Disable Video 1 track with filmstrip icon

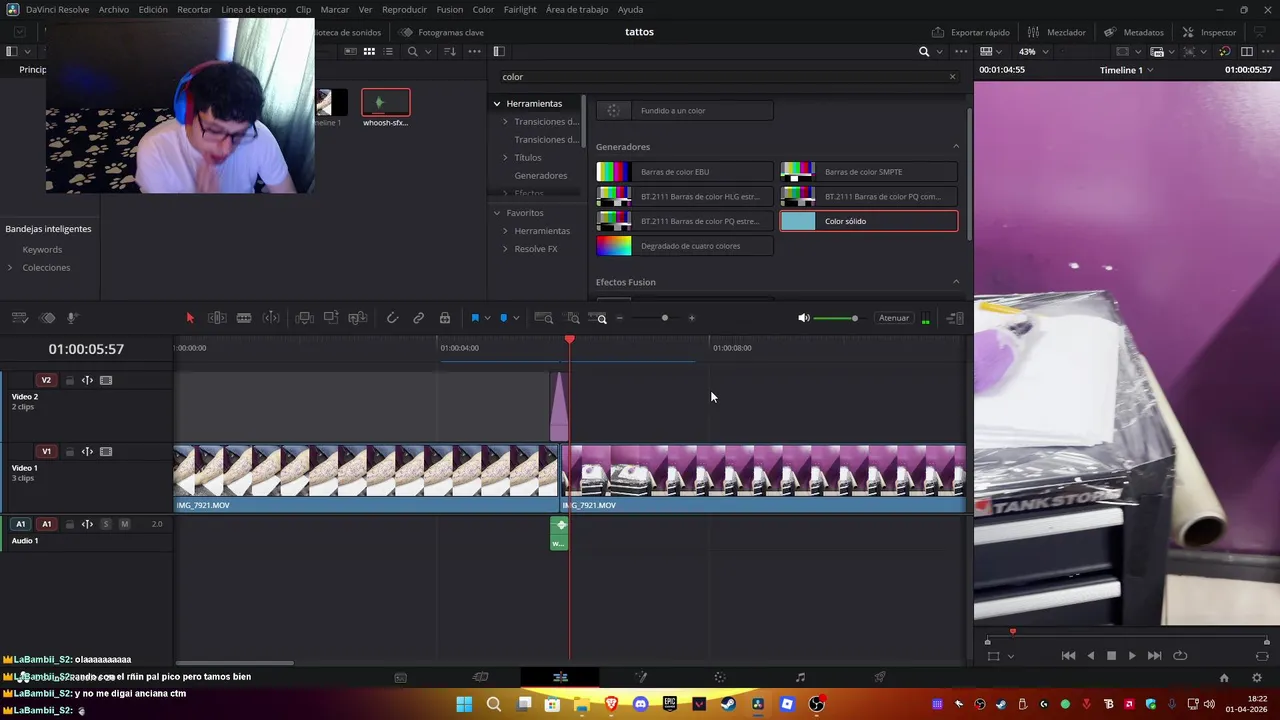click(x=106, y=452)
